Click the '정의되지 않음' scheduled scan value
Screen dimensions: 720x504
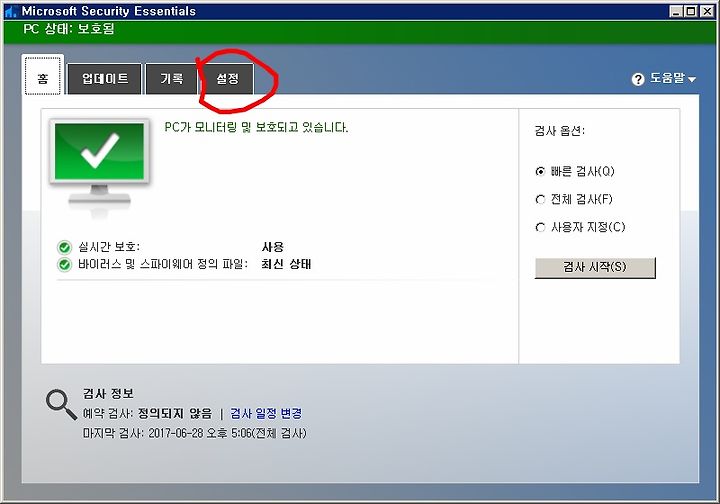tap(175, 414)
